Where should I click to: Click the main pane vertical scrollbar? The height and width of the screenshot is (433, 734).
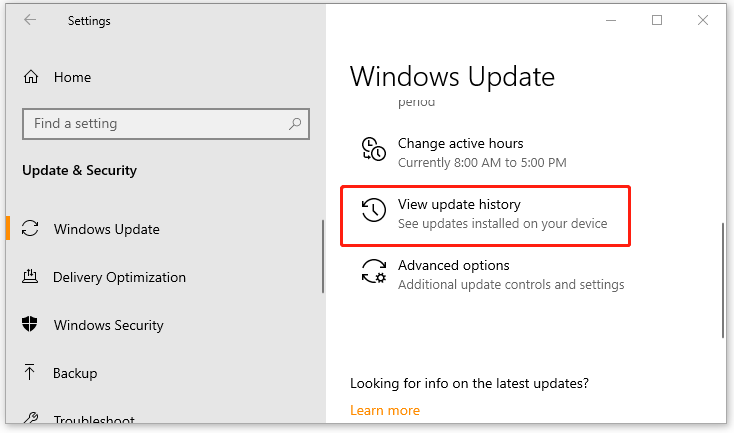723,280
